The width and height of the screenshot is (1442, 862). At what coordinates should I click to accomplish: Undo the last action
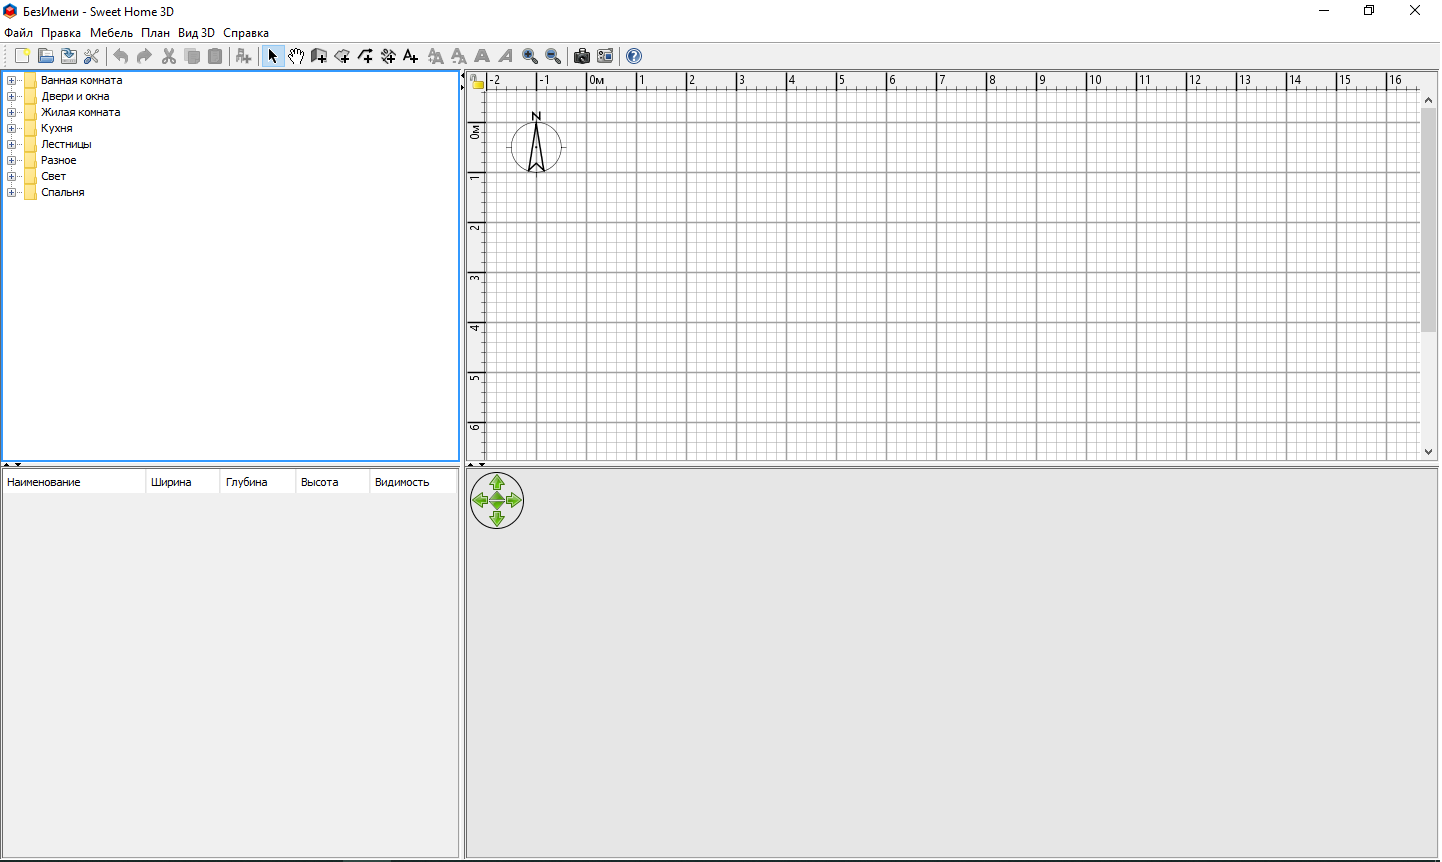point(121,56)
